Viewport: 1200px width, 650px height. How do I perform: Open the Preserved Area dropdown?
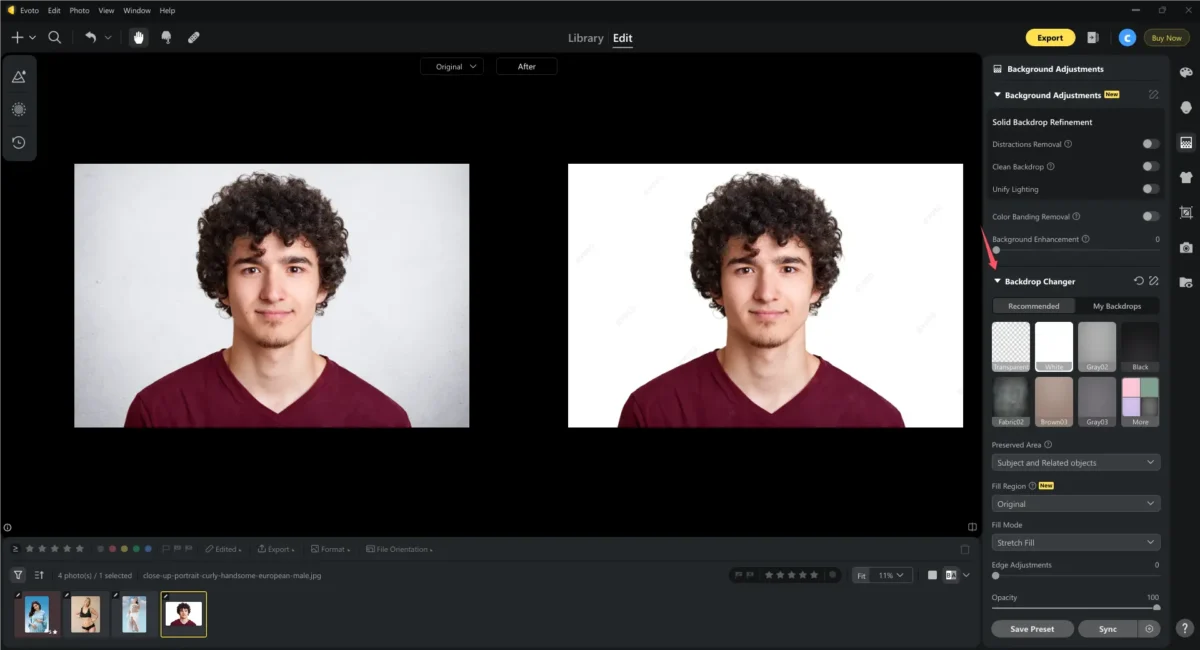1076,463
